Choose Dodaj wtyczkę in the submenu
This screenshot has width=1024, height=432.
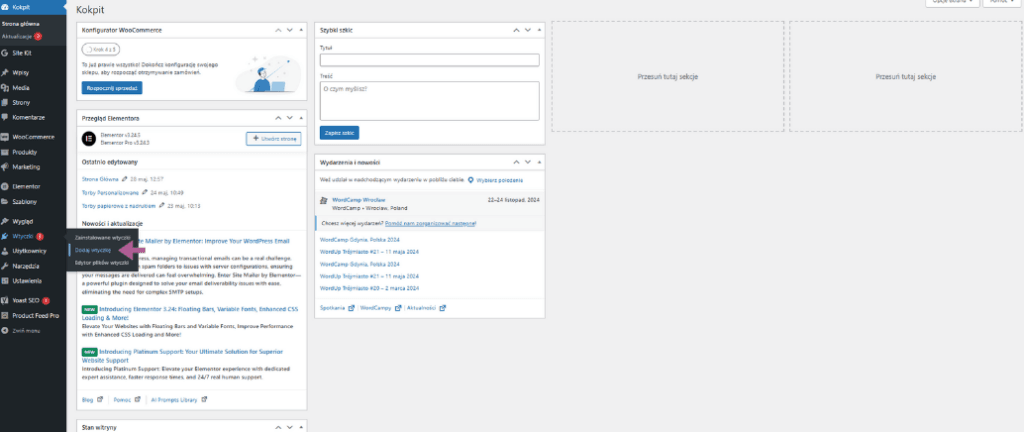coord(93,249)
